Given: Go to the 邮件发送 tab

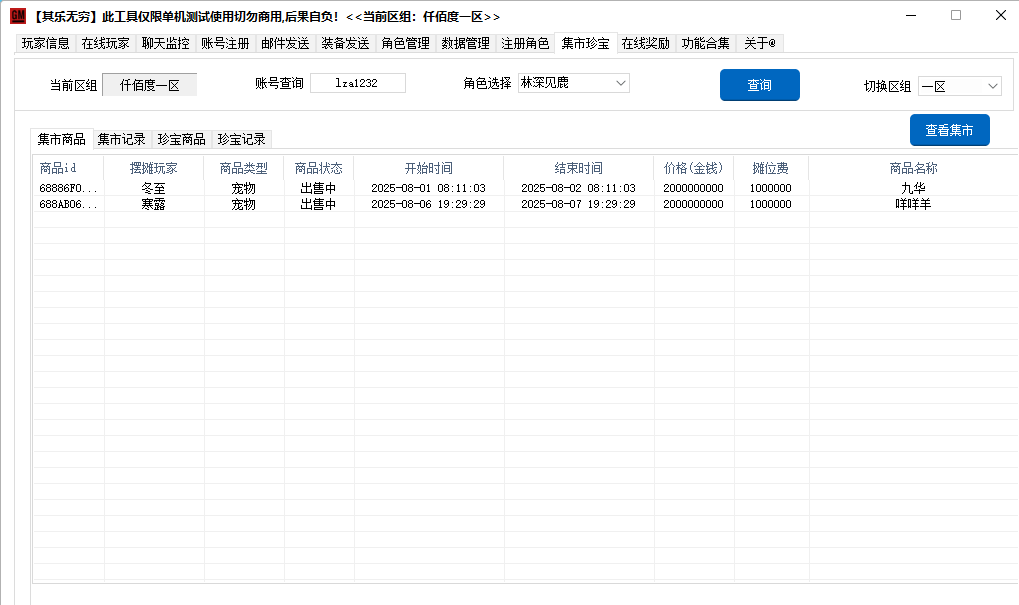Looking at the screenshot, I should [285, 43].
